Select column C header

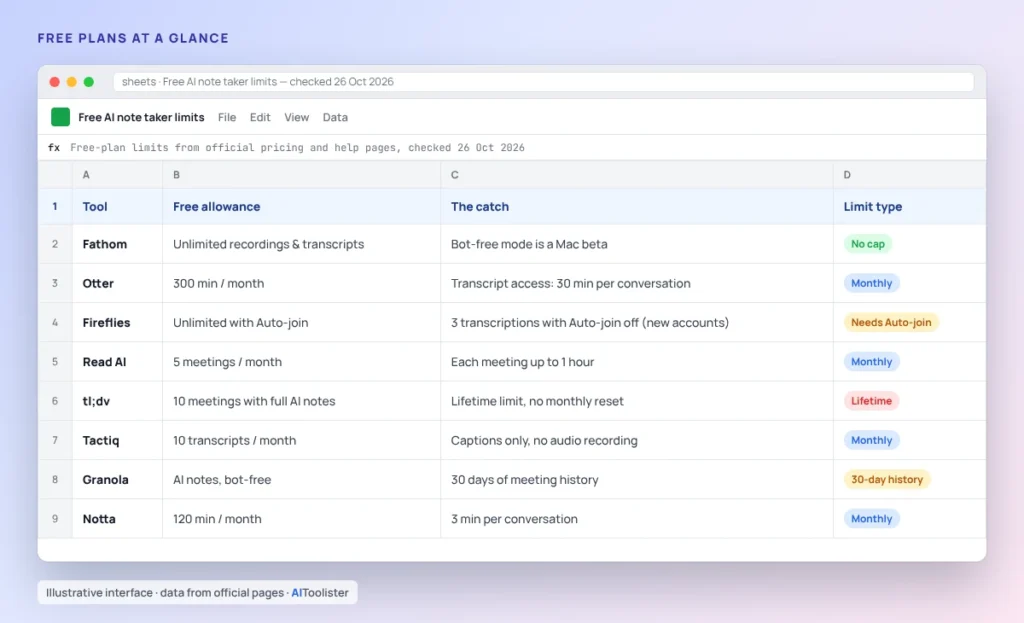(637, 175)
